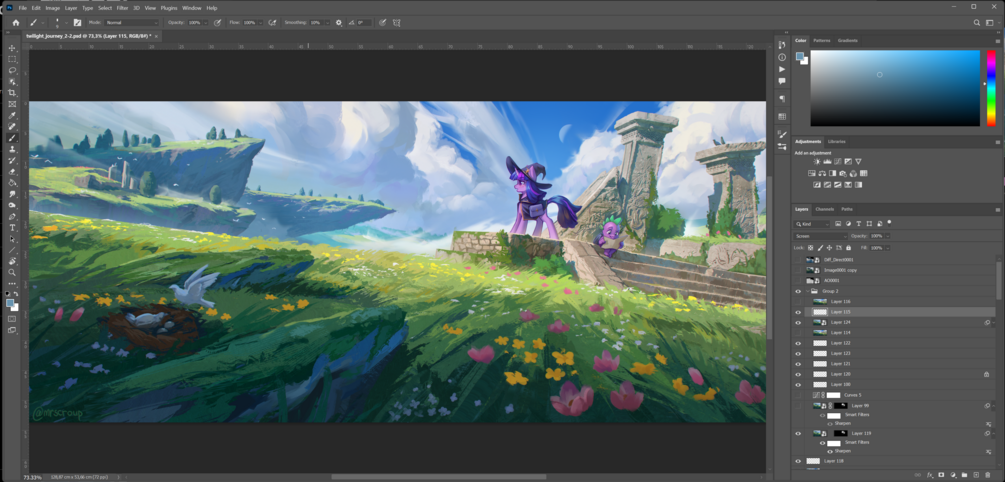Pick a color in the color field
The image size is (1005, 482).
(x=895, y=88)
